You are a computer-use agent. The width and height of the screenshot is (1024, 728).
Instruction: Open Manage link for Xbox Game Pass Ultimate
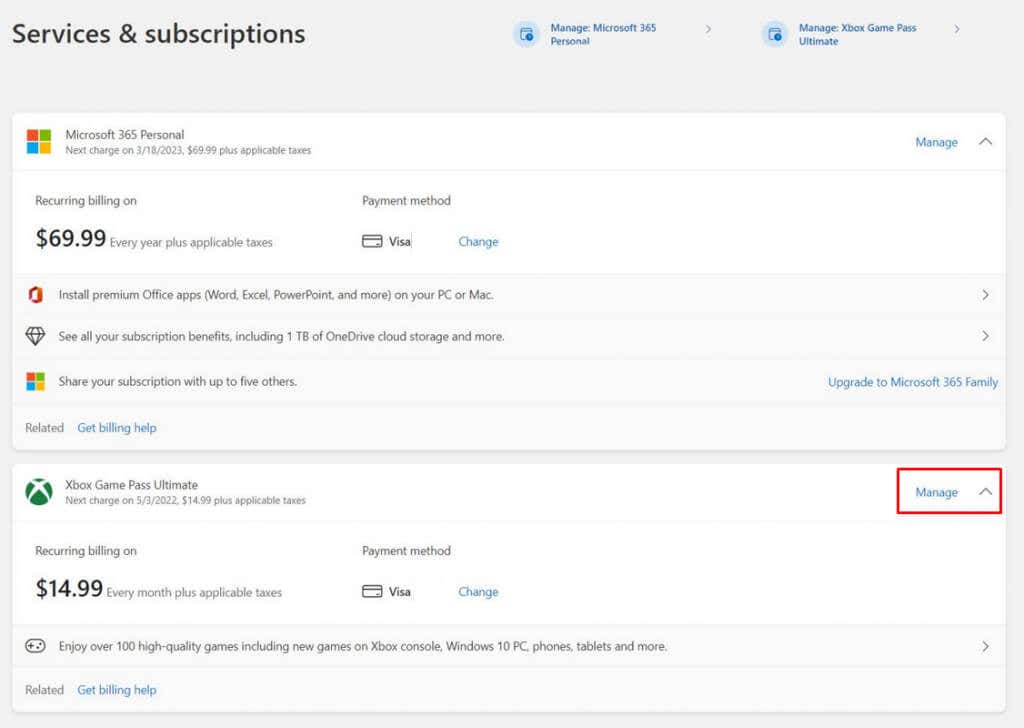(x=936, y=492)
